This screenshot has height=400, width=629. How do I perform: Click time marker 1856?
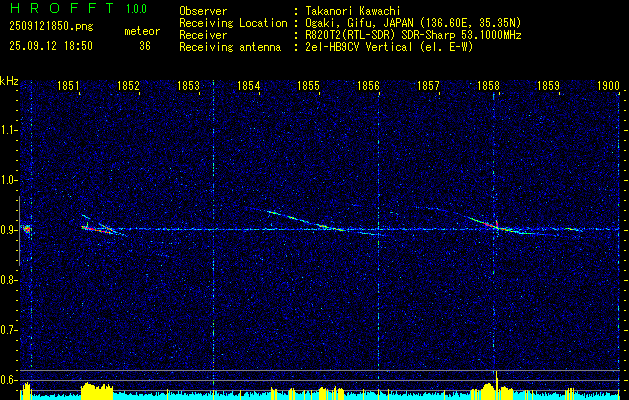point(368,86)
